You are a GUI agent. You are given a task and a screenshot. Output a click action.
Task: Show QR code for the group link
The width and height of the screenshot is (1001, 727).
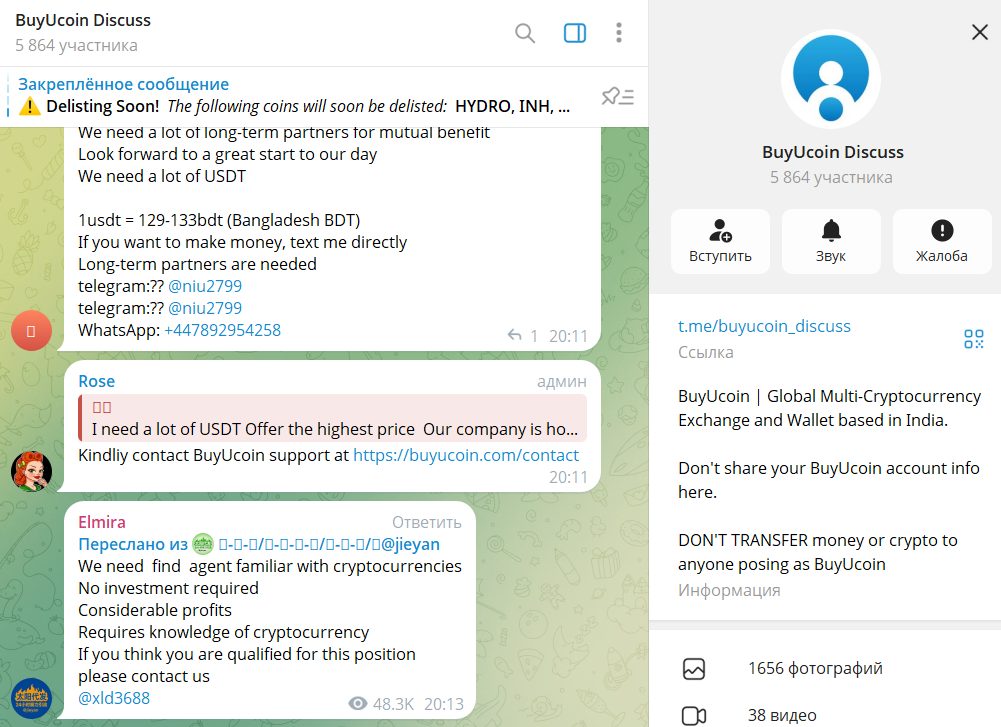tap(974, 339)
